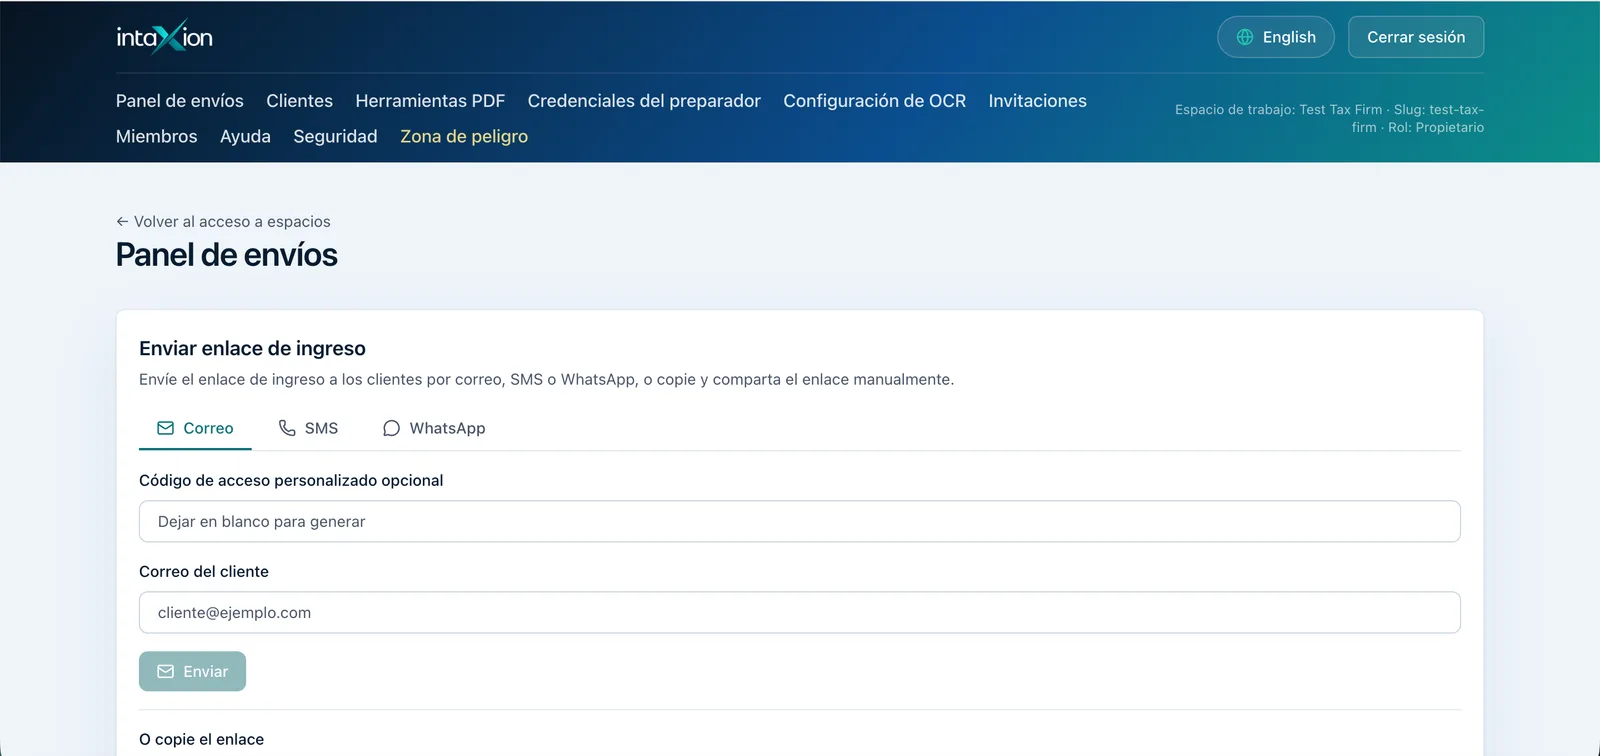Open Herramientas PDF

tap(430, 101)
